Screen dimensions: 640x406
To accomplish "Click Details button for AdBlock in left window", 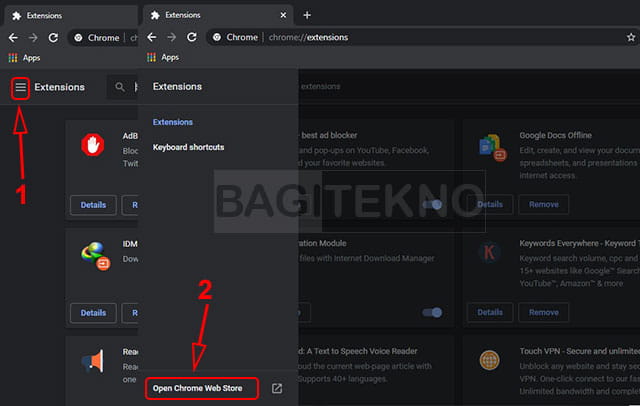I will point(93,205).
